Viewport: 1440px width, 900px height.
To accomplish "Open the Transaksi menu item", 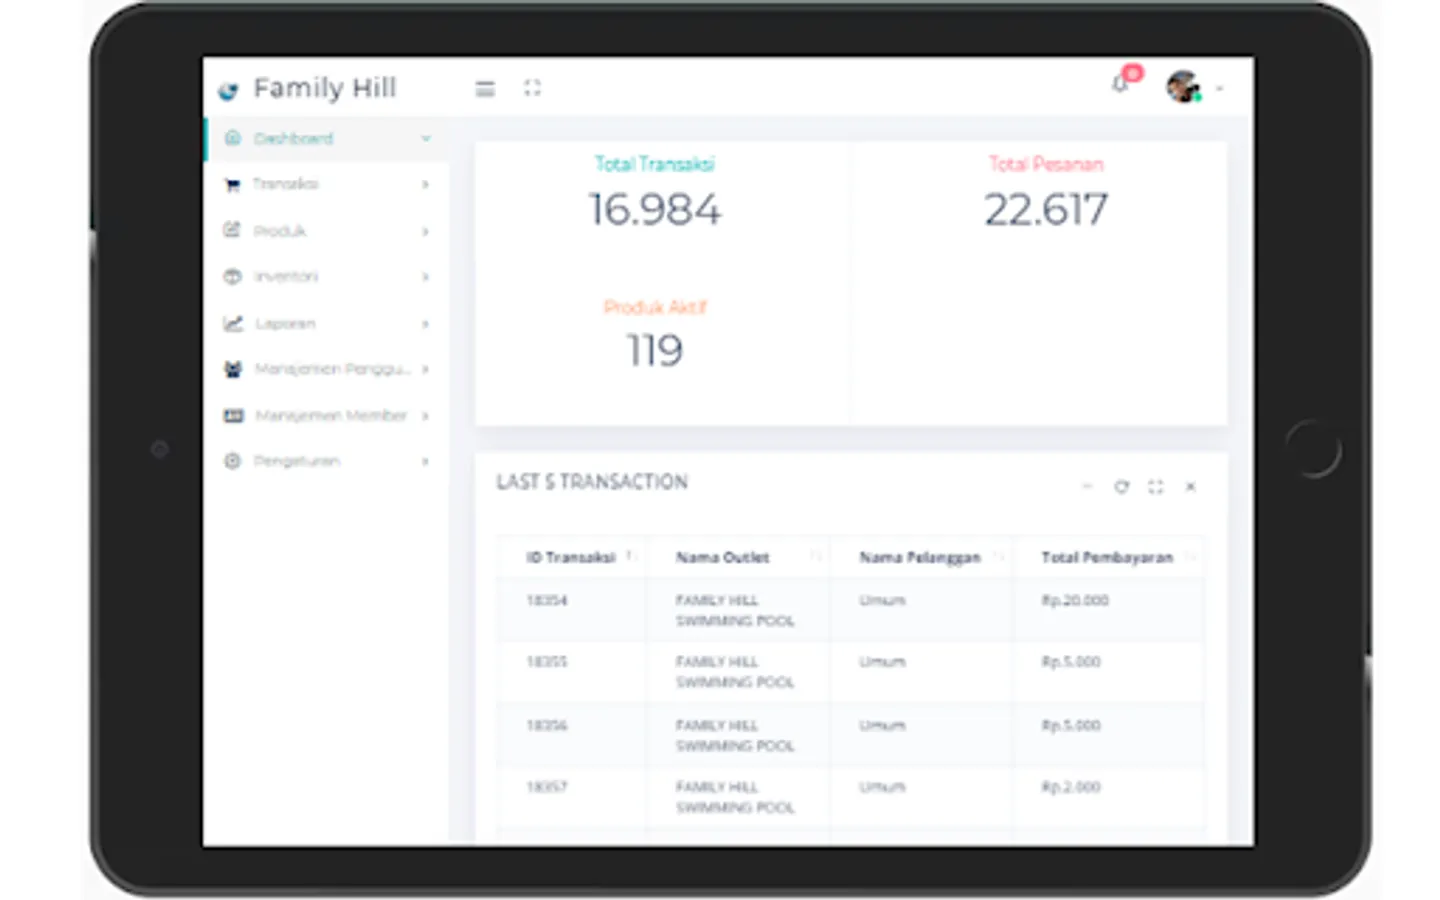I will pos(327,184).
